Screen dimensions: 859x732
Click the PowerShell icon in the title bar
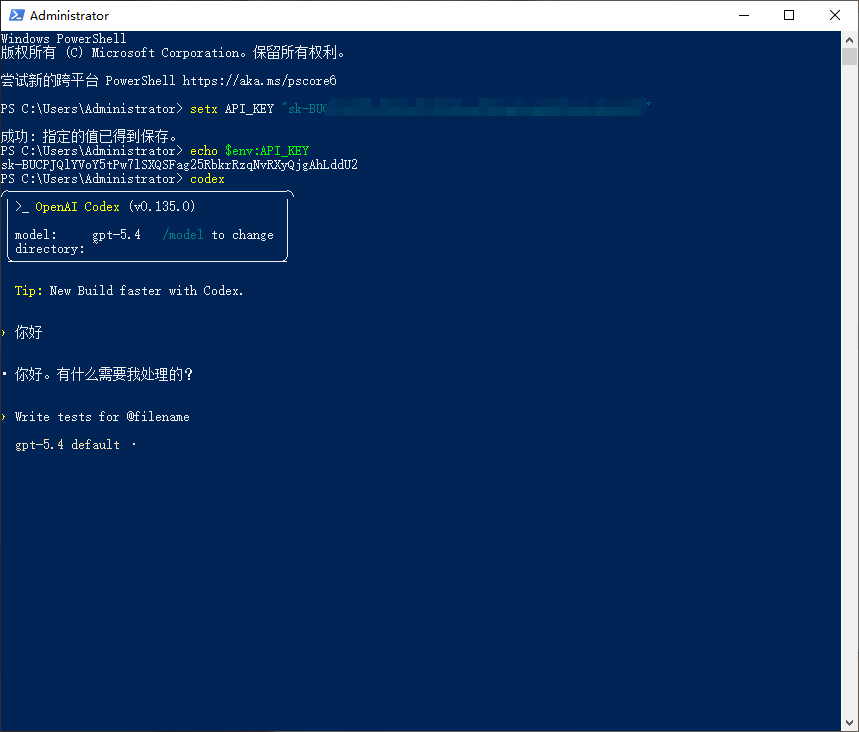(16, 15)
